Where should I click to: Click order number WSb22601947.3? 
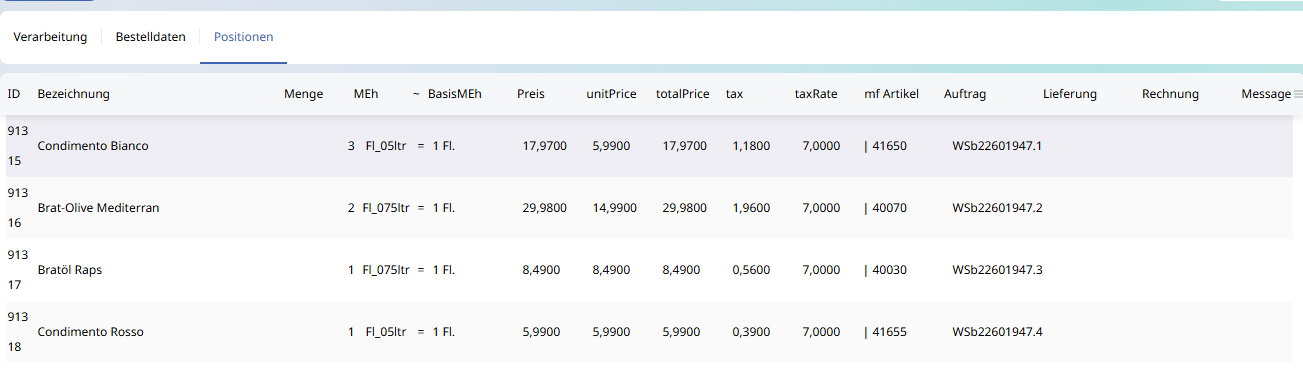pos(997,270)
